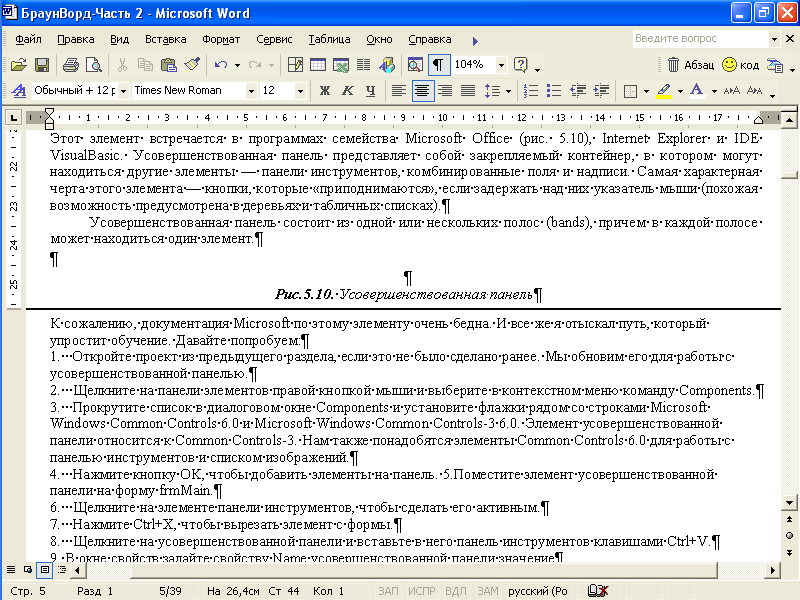Click the bulleted list icon
This screenshot has width=800, height=600.
coord(554,91)
